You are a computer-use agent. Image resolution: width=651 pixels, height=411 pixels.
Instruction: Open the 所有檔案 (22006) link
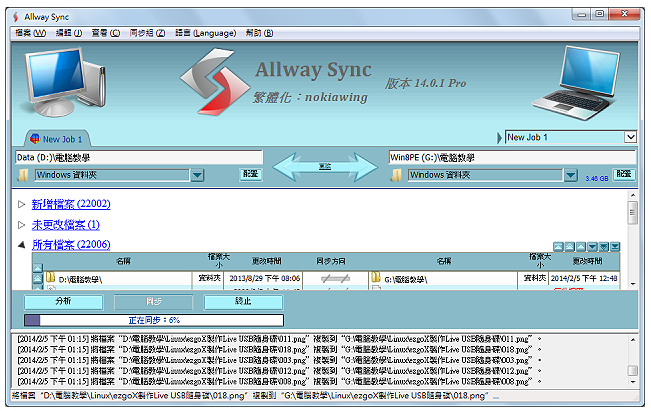click(x=71, y=245)
